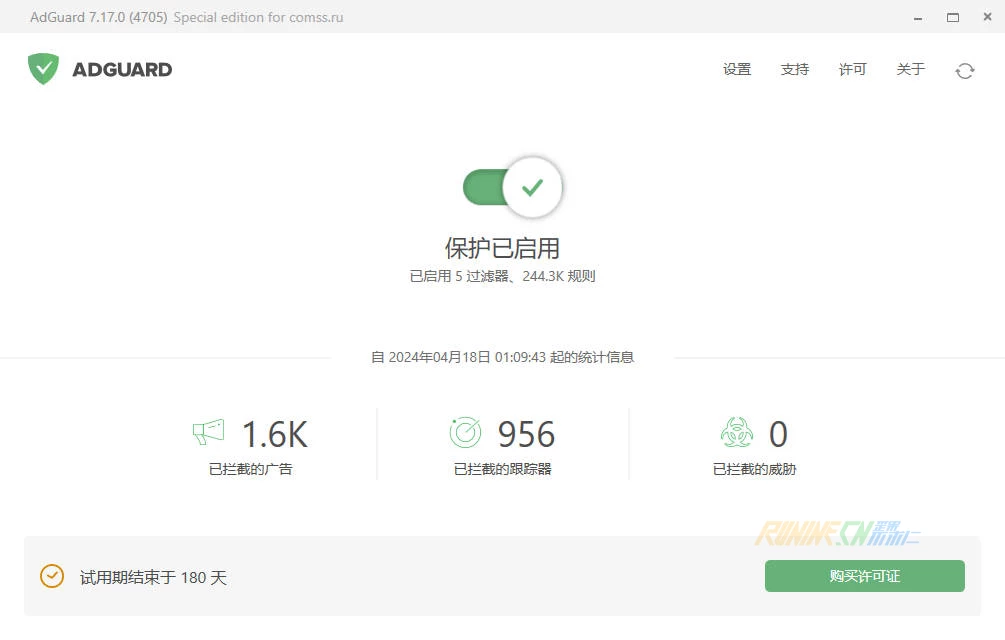
Task: Click the AdGuard shield logo icon
Action: click(x=43, y=69)
